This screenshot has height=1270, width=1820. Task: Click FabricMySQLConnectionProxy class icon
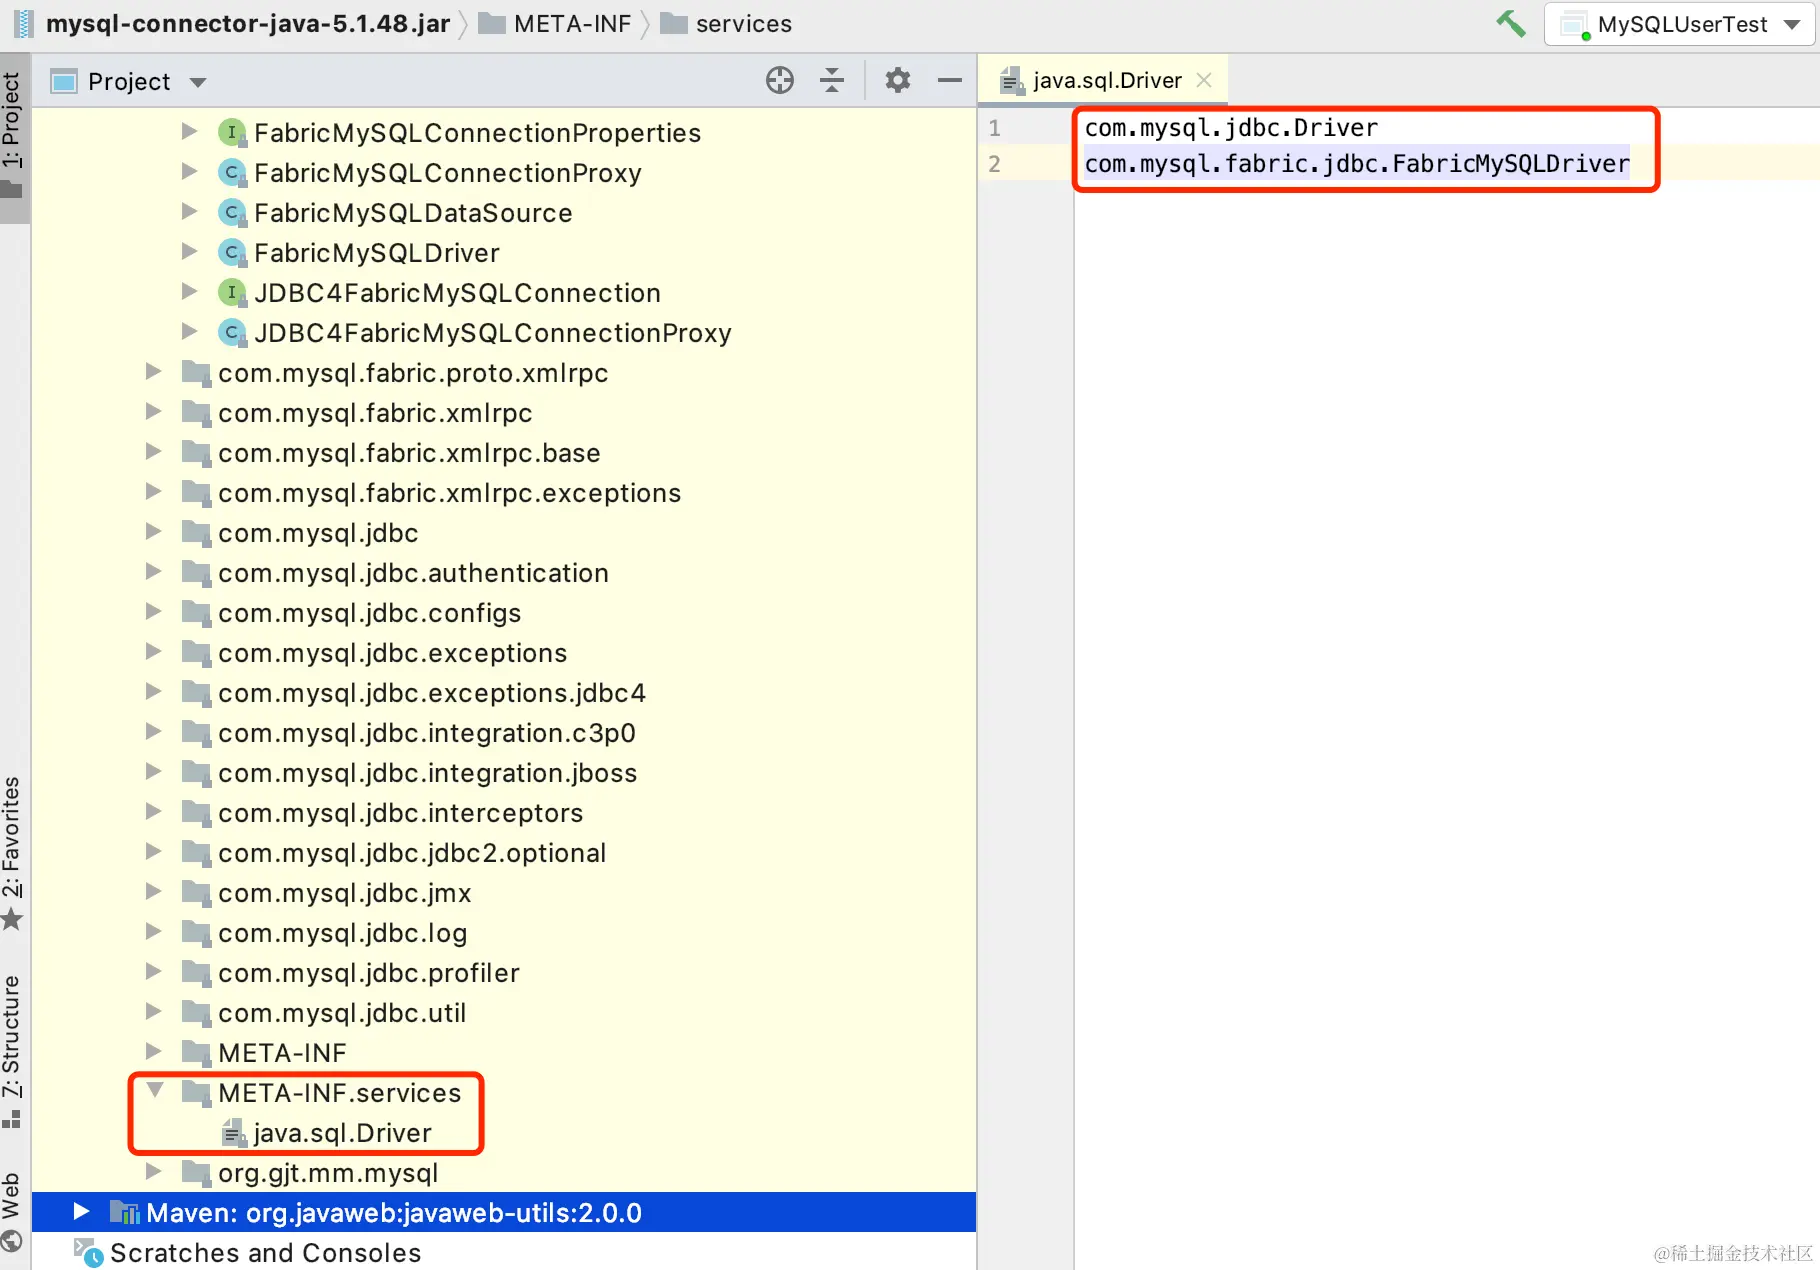tap(232, 173)
